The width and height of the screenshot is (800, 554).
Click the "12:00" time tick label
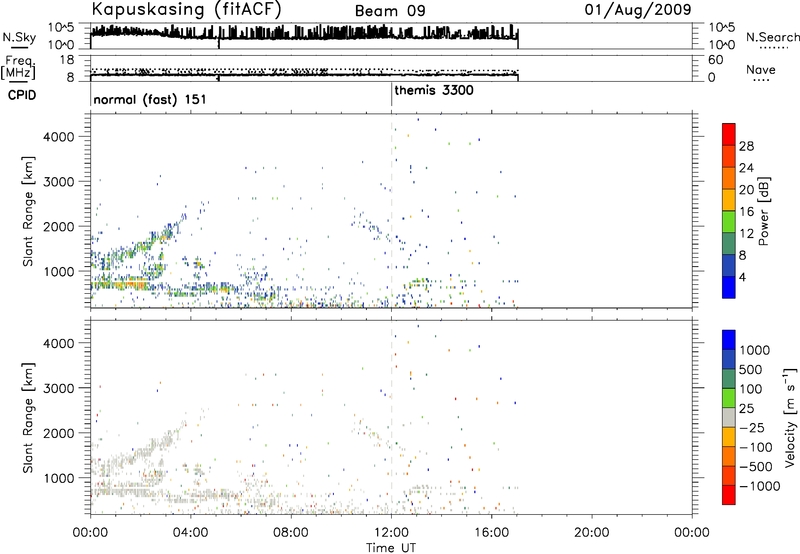click(x=391, y=533)
